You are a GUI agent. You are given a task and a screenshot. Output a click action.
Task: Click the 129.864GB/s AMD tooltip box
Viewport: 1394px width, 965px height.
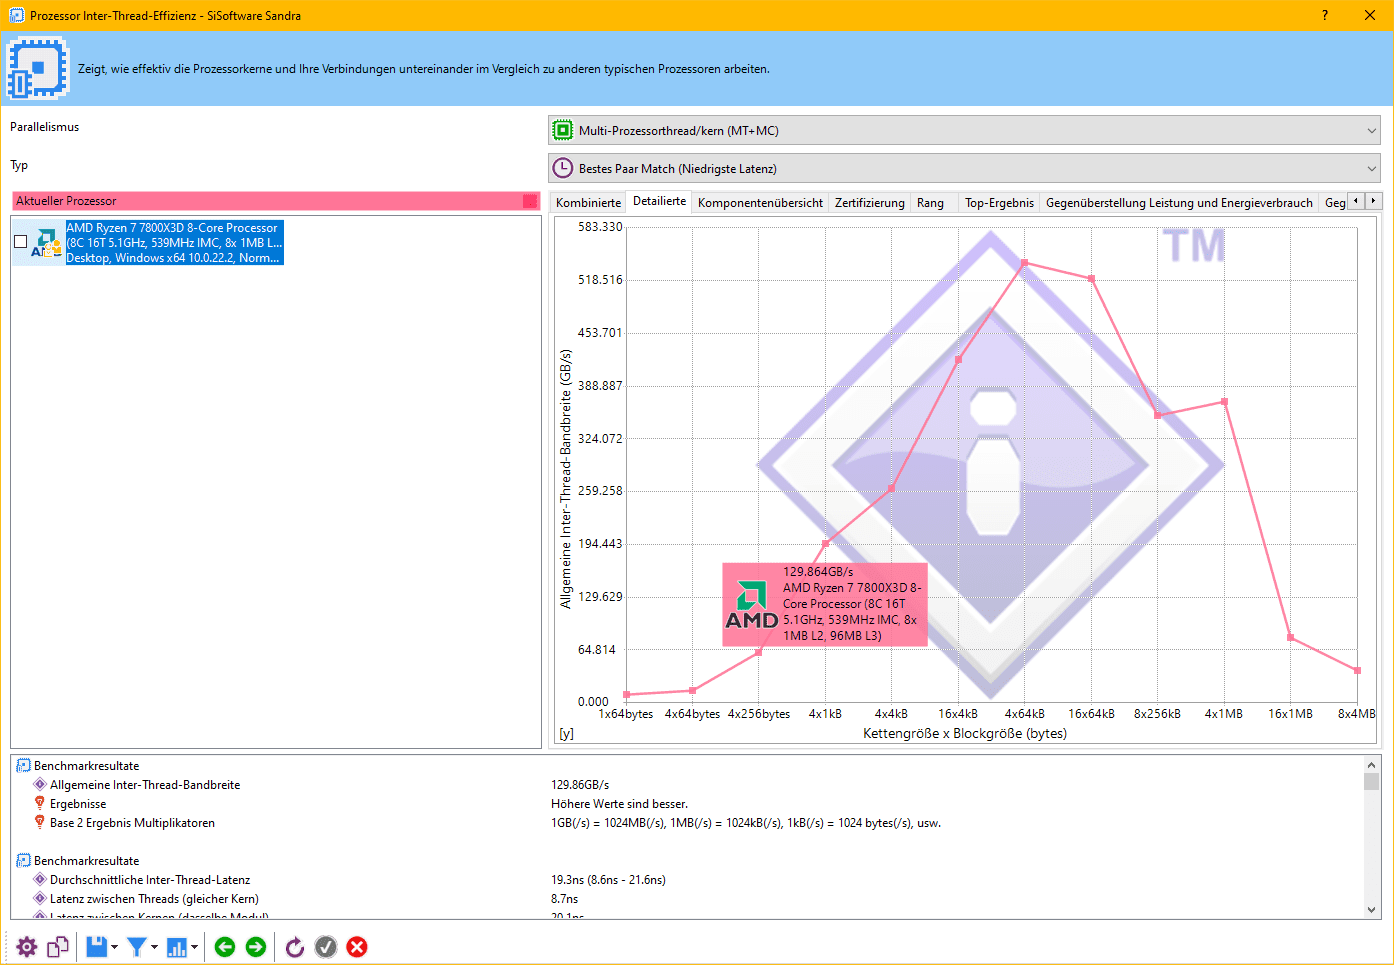tap(825, 604)
